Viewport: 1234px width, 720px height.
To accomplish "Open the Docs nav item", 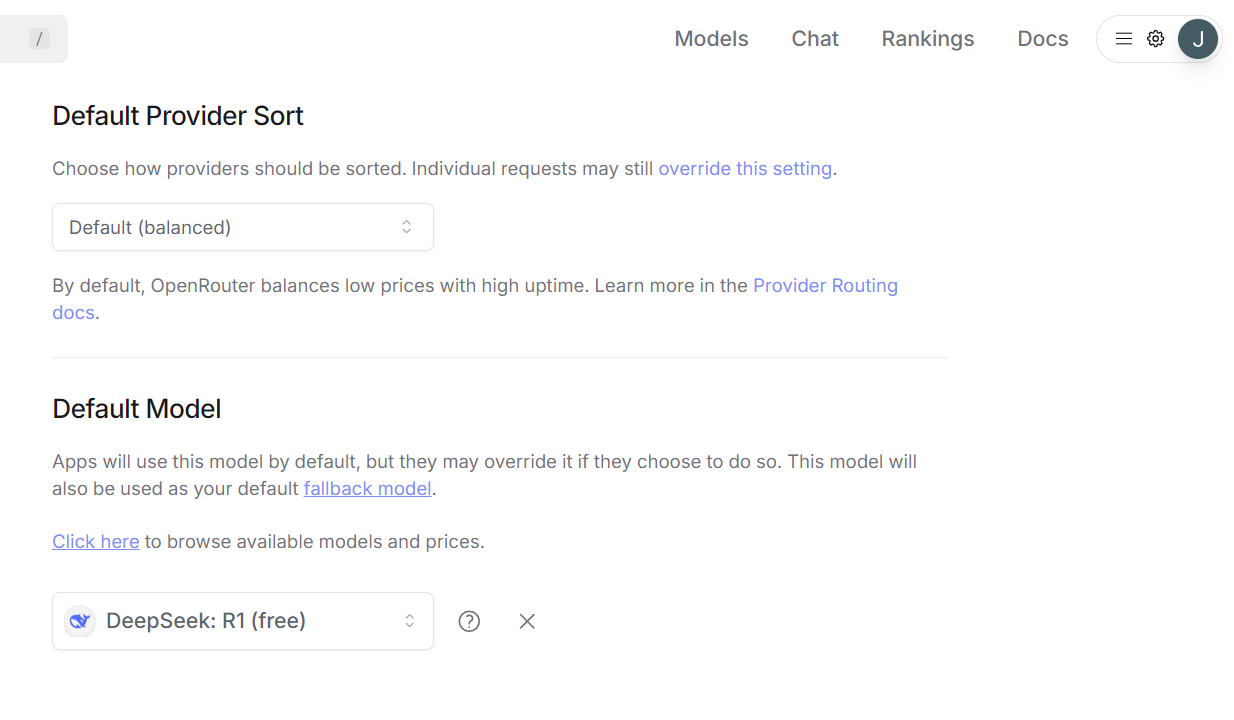I will tap(1042, 39).
